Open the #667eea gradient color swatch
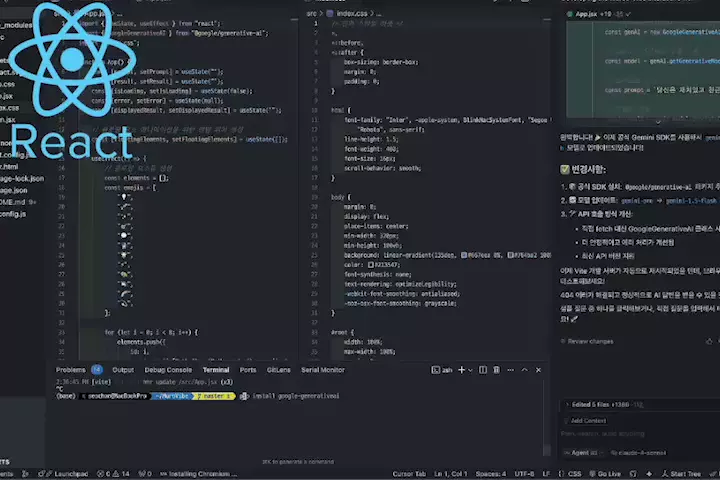The height and width of the screenshot is (480, 720). tap(464, 255)
